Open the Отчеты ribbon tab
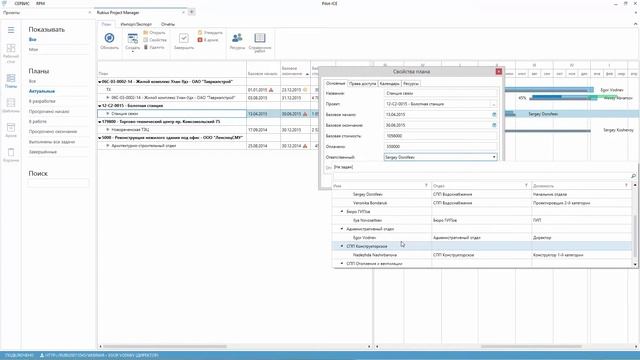 168,24
